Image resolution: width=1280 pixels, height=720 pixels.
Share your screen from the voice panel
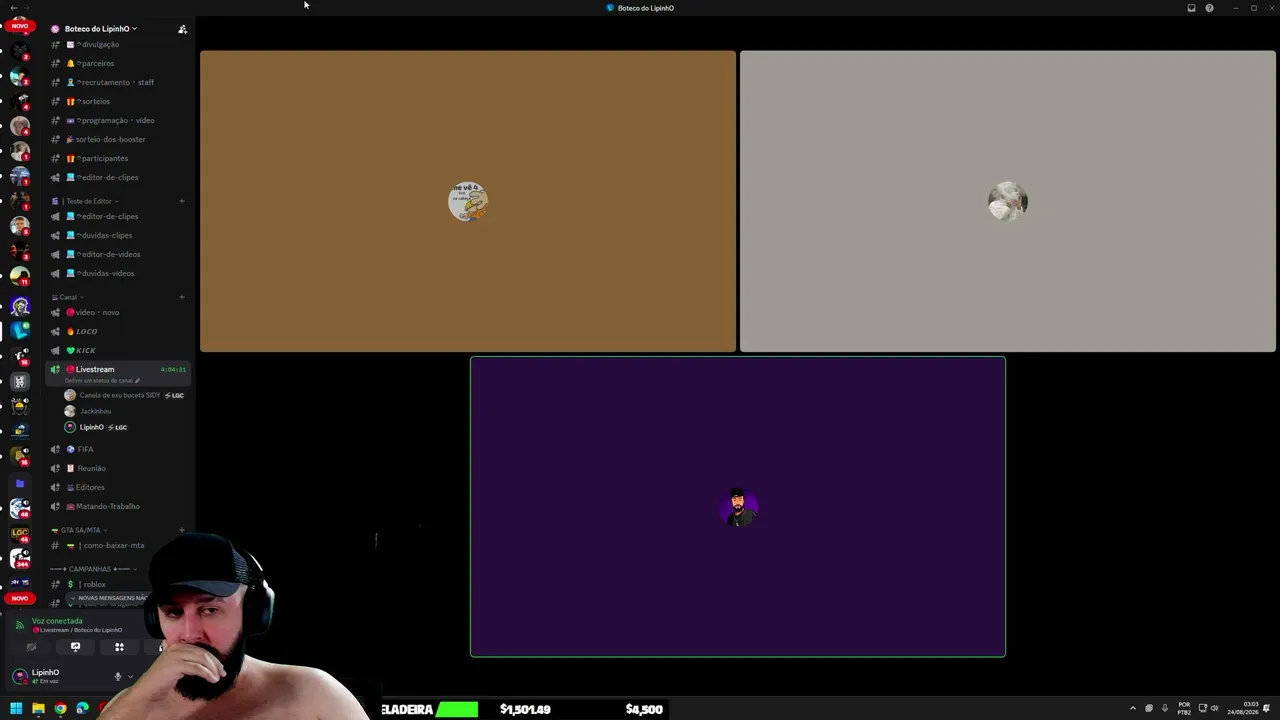tap(75, 648)
